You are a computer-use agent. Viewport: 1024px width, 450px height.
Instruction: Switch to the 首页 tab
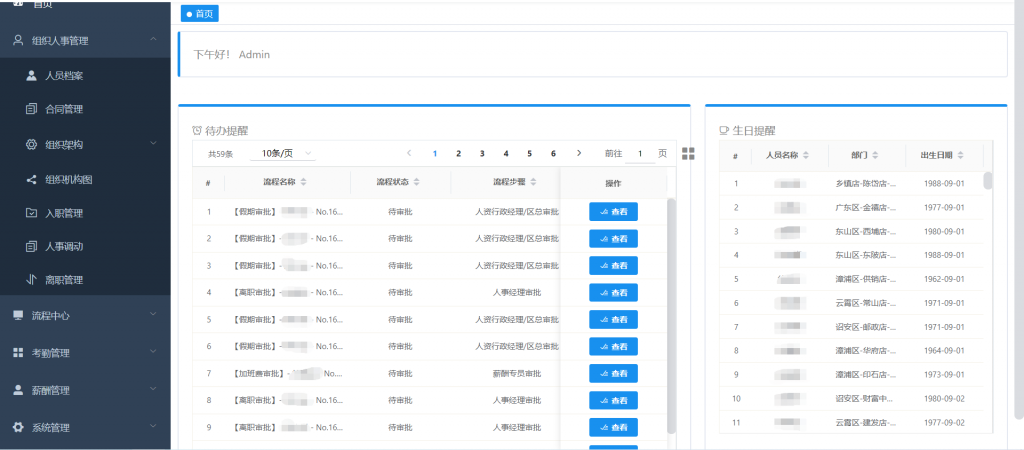pyautogui.click(x=199, y=14)
